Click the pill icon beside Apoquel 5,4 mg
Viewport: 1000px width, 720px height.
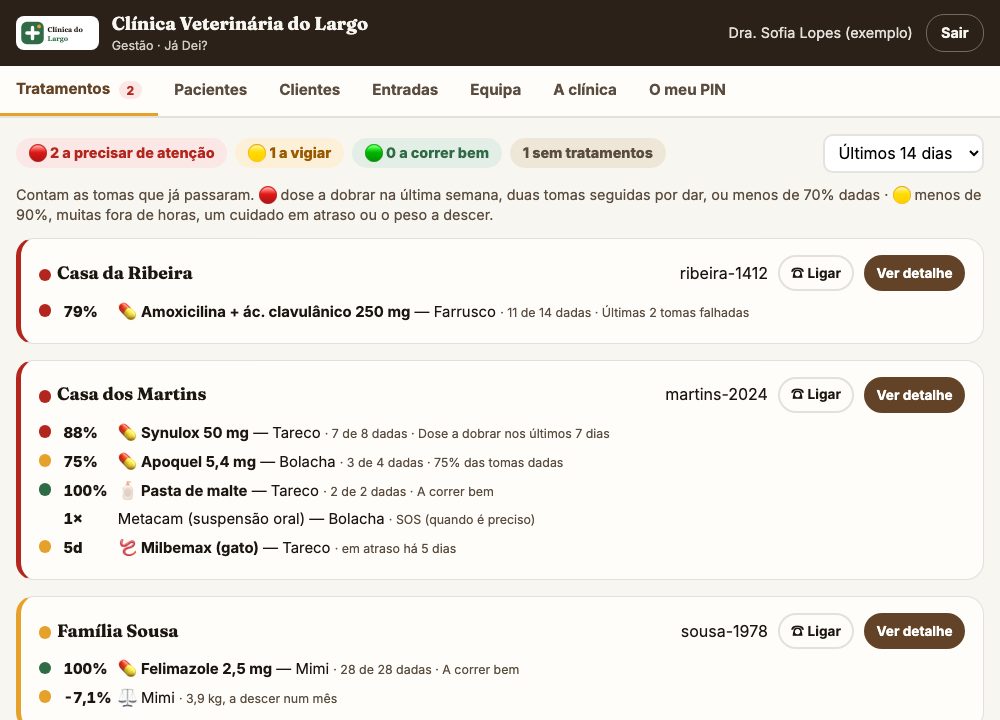tap(128, 462)
